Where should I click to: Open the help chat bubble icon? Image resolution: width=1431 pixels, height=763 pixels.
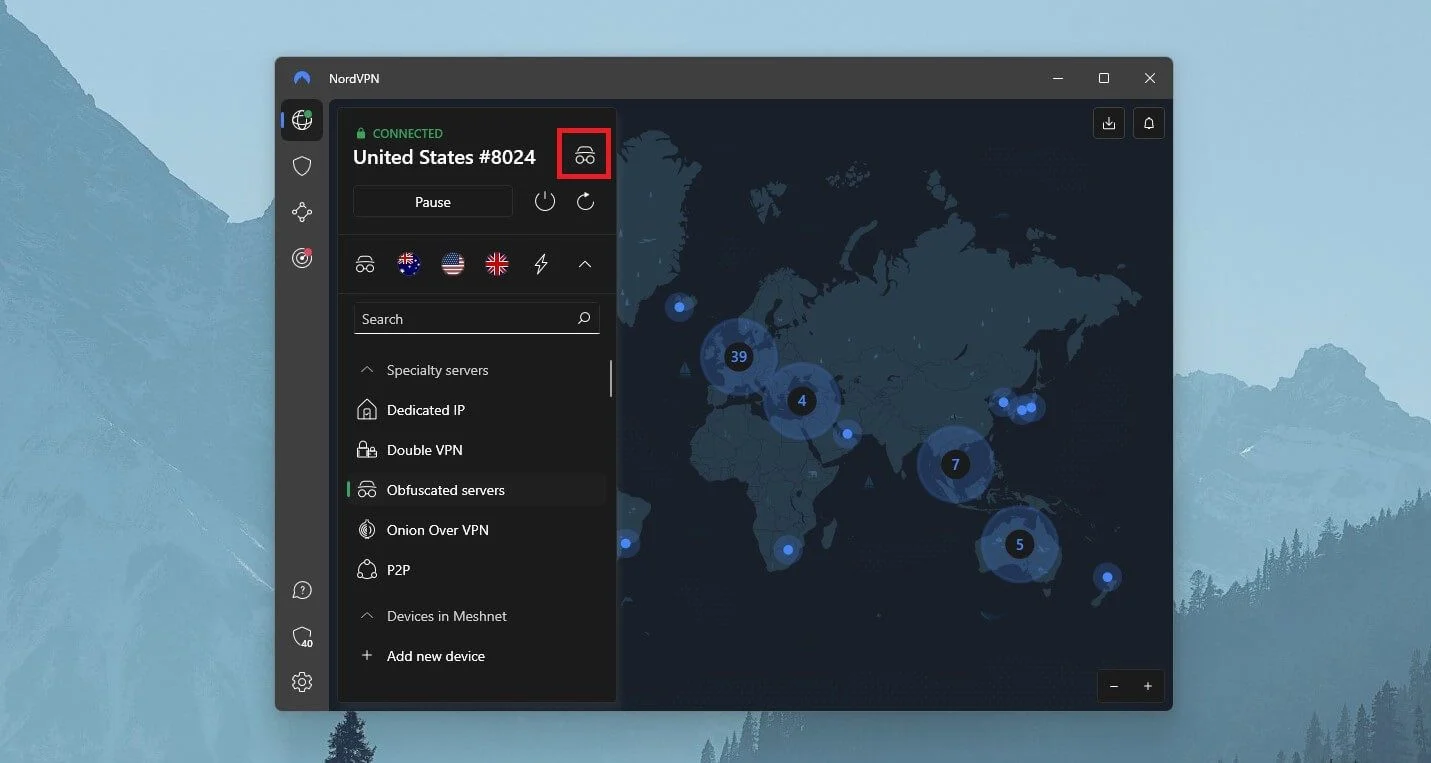click(x=302, y=590)
